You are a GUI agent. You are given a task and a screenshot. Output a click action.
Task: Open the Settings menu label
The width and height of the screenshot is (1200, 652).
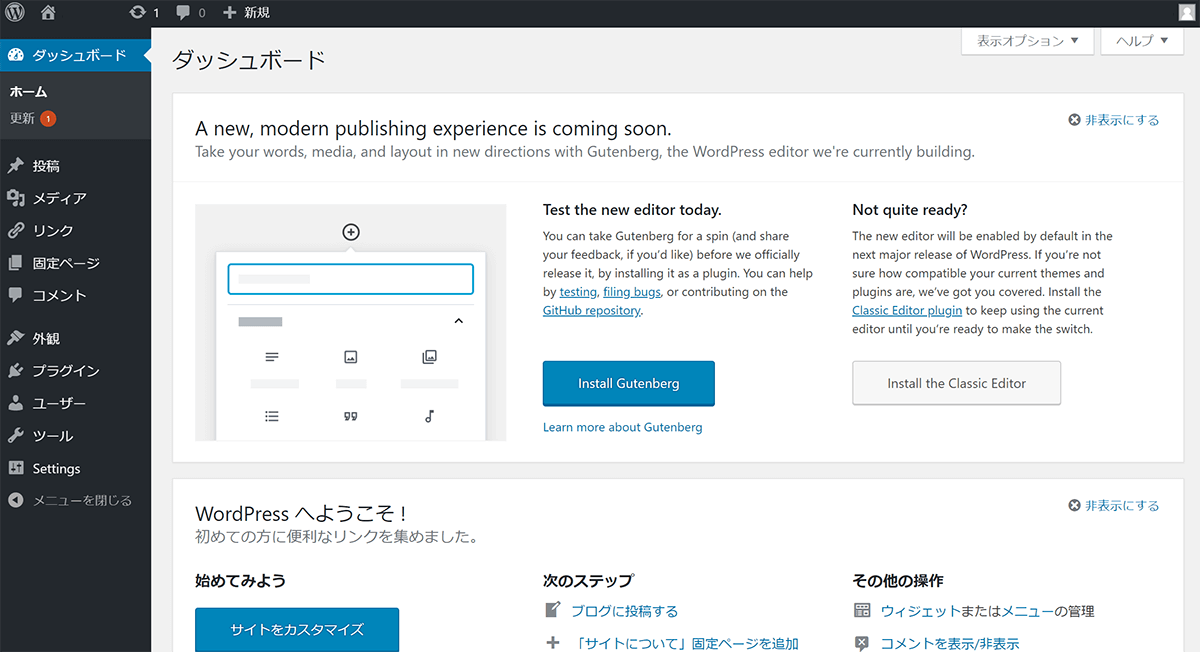click(56, 468)
